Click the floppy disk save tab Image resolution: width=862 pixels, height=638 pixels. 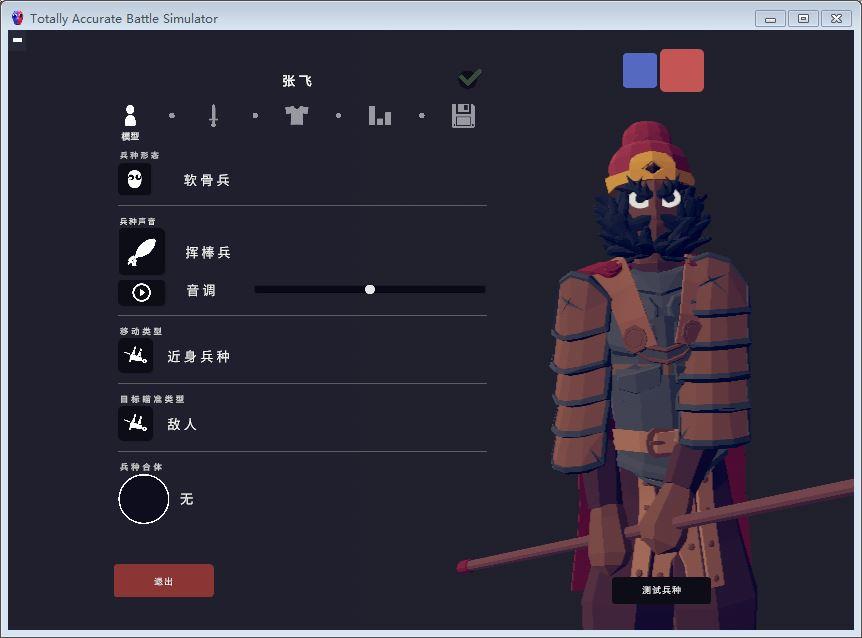pos(463,115)
